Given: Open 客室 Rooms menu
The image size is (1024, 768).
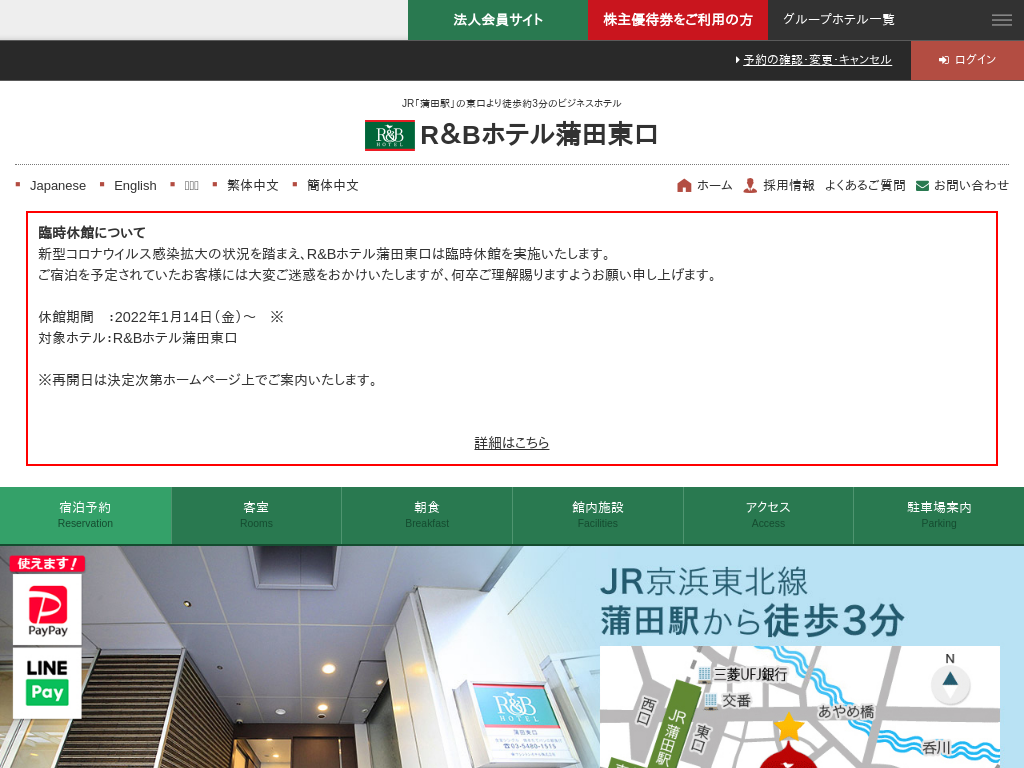Looking at the screenshot, I should coord(256,515).
